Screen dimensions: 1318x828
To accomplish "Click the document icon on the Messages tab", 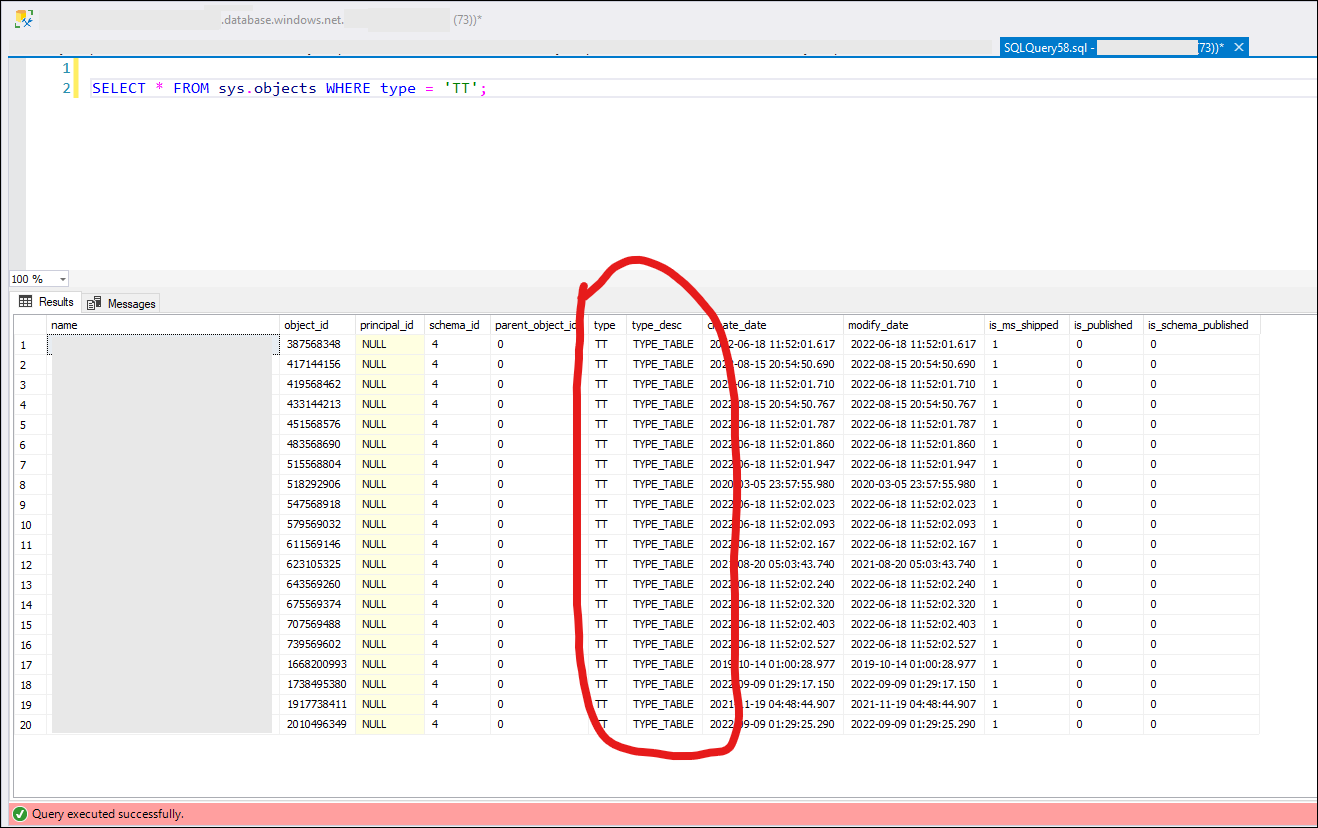I will tap(94, 302).
